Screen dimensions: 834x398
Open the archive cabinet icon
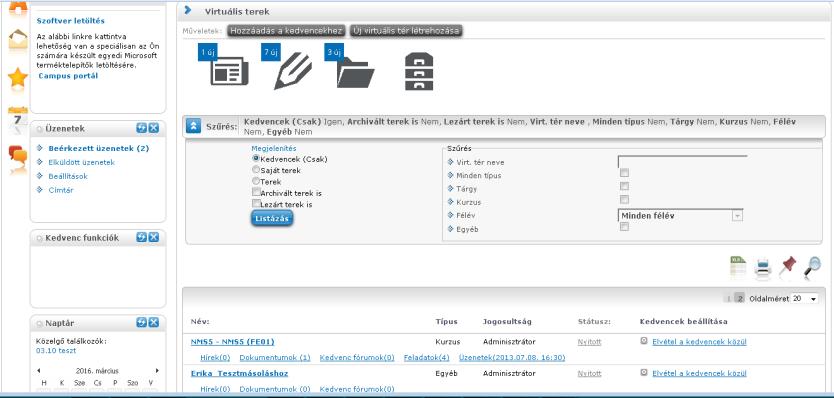pos(419,71)
